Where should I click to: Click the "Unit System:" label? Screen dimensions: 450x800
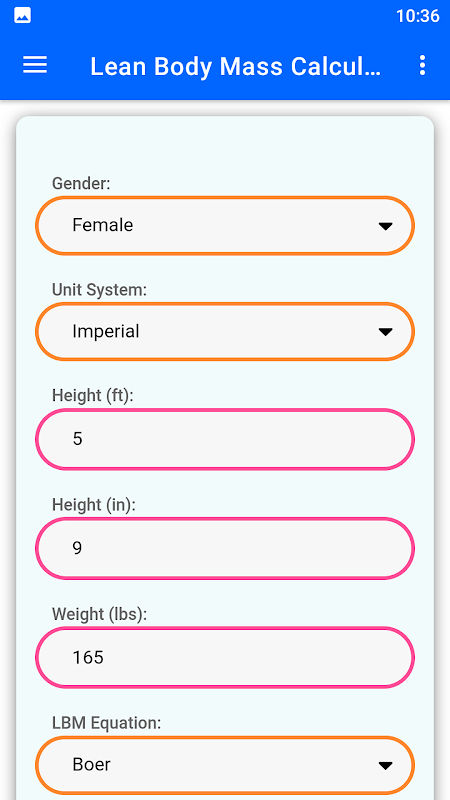click(99, 290)
